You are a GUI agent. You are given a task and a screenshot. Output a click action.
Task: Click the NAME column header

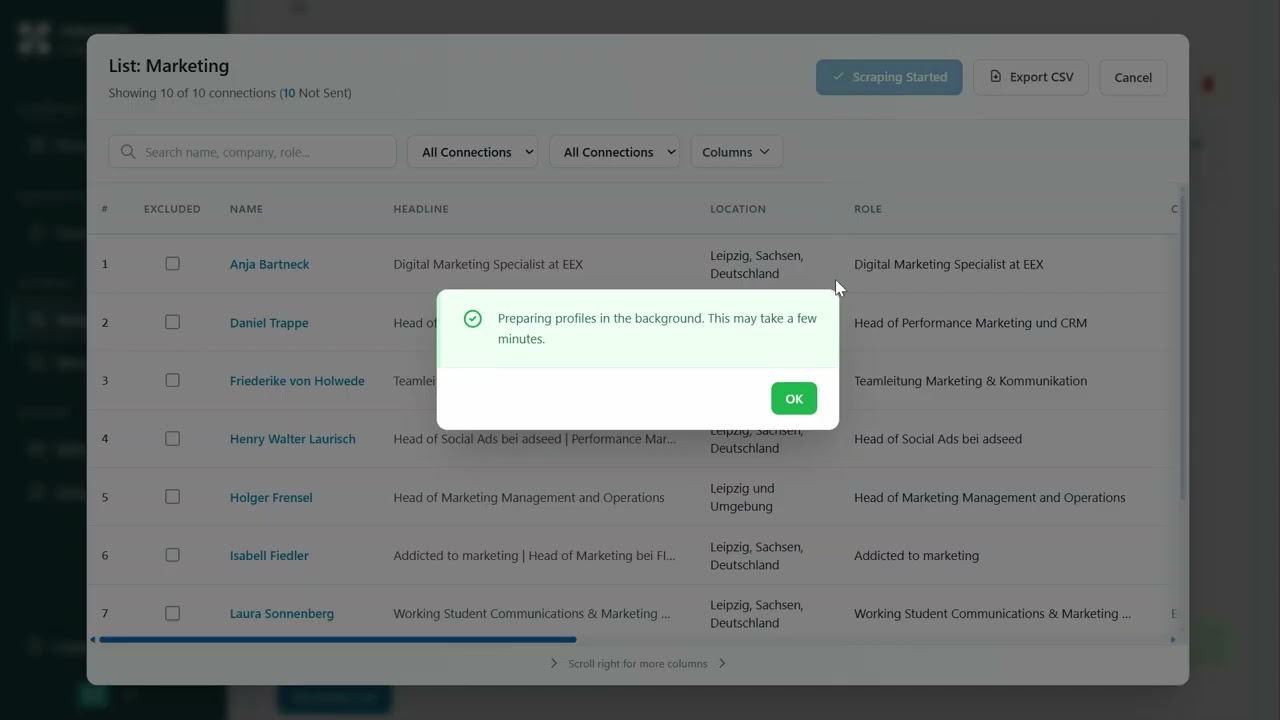pos(246,209)
